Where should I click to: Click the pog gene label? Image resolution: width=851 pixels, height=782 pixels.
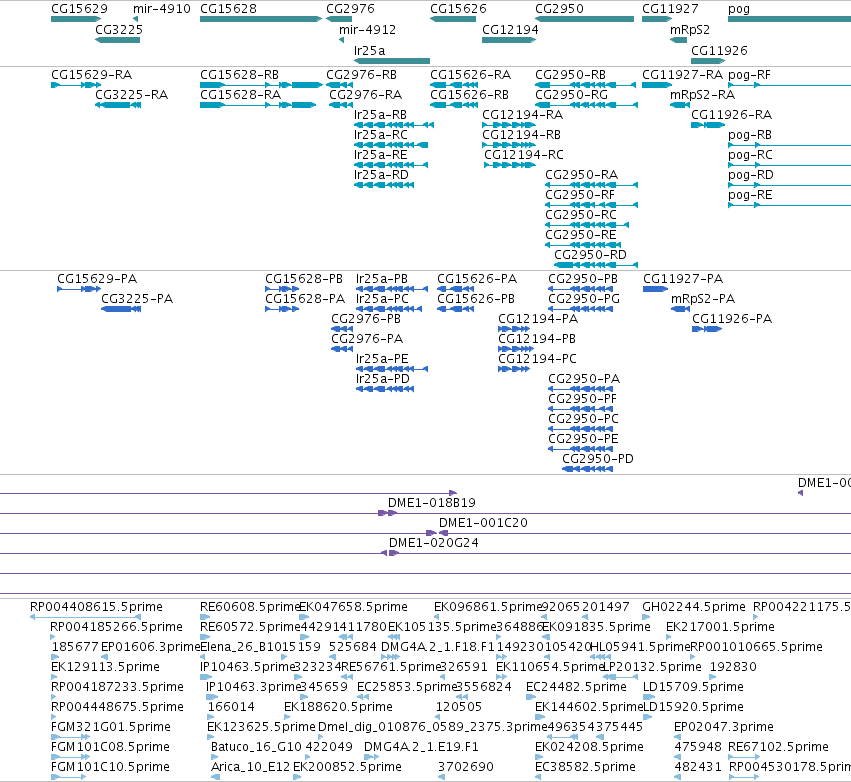[x=739, y=9]
